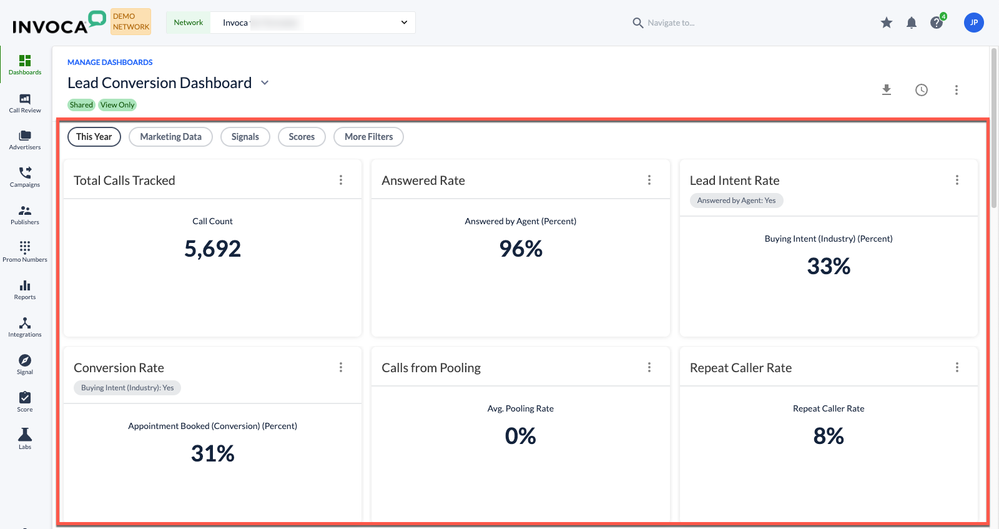Click the Shared badge
The width and height of the screenshot is (999, 529).
point(81,105)
